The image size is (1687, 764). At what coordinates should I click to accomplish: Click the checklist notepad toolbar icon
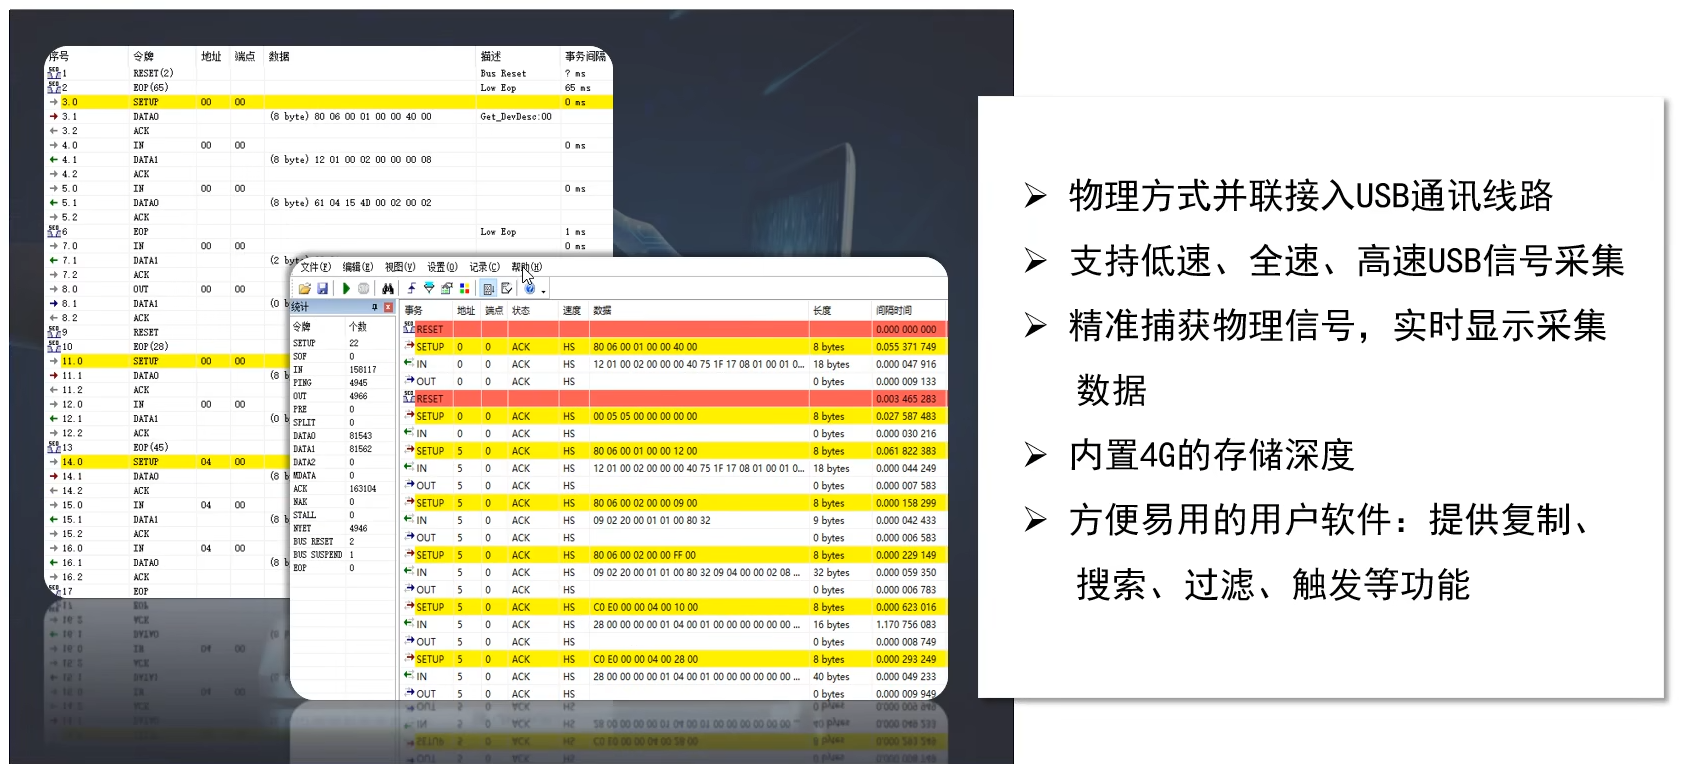[x=507, y=289]
